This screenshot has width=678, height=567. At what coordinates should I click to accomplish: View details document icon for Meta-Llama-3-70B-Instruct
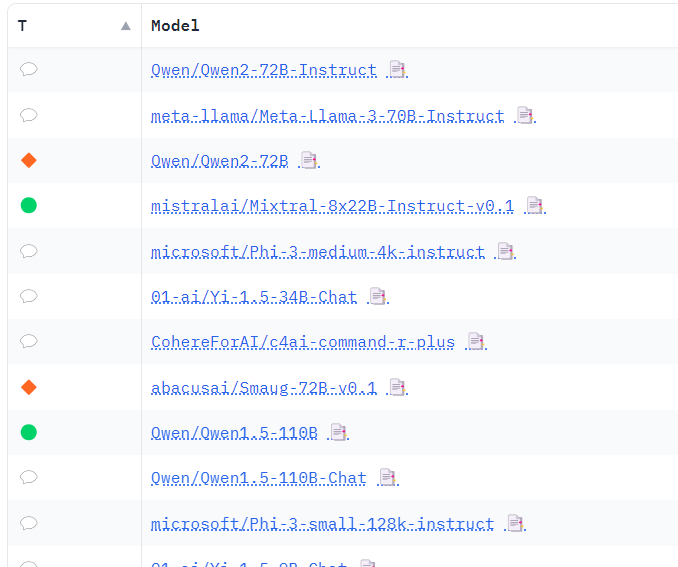tap(525, 115)
